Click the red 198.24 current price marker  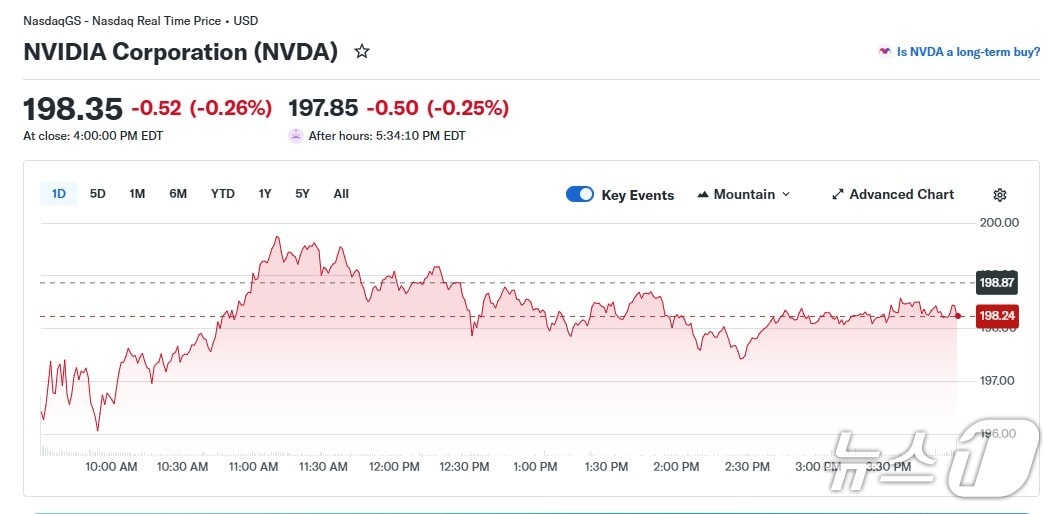(997, 316)
